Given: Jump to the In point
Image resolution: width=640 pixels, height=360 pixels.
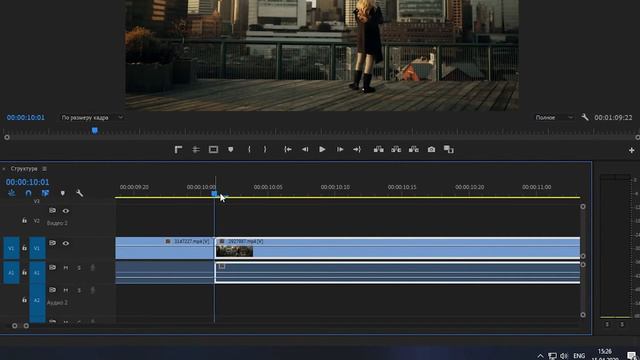Looking at the screenshot, I should tap(288, 150).
